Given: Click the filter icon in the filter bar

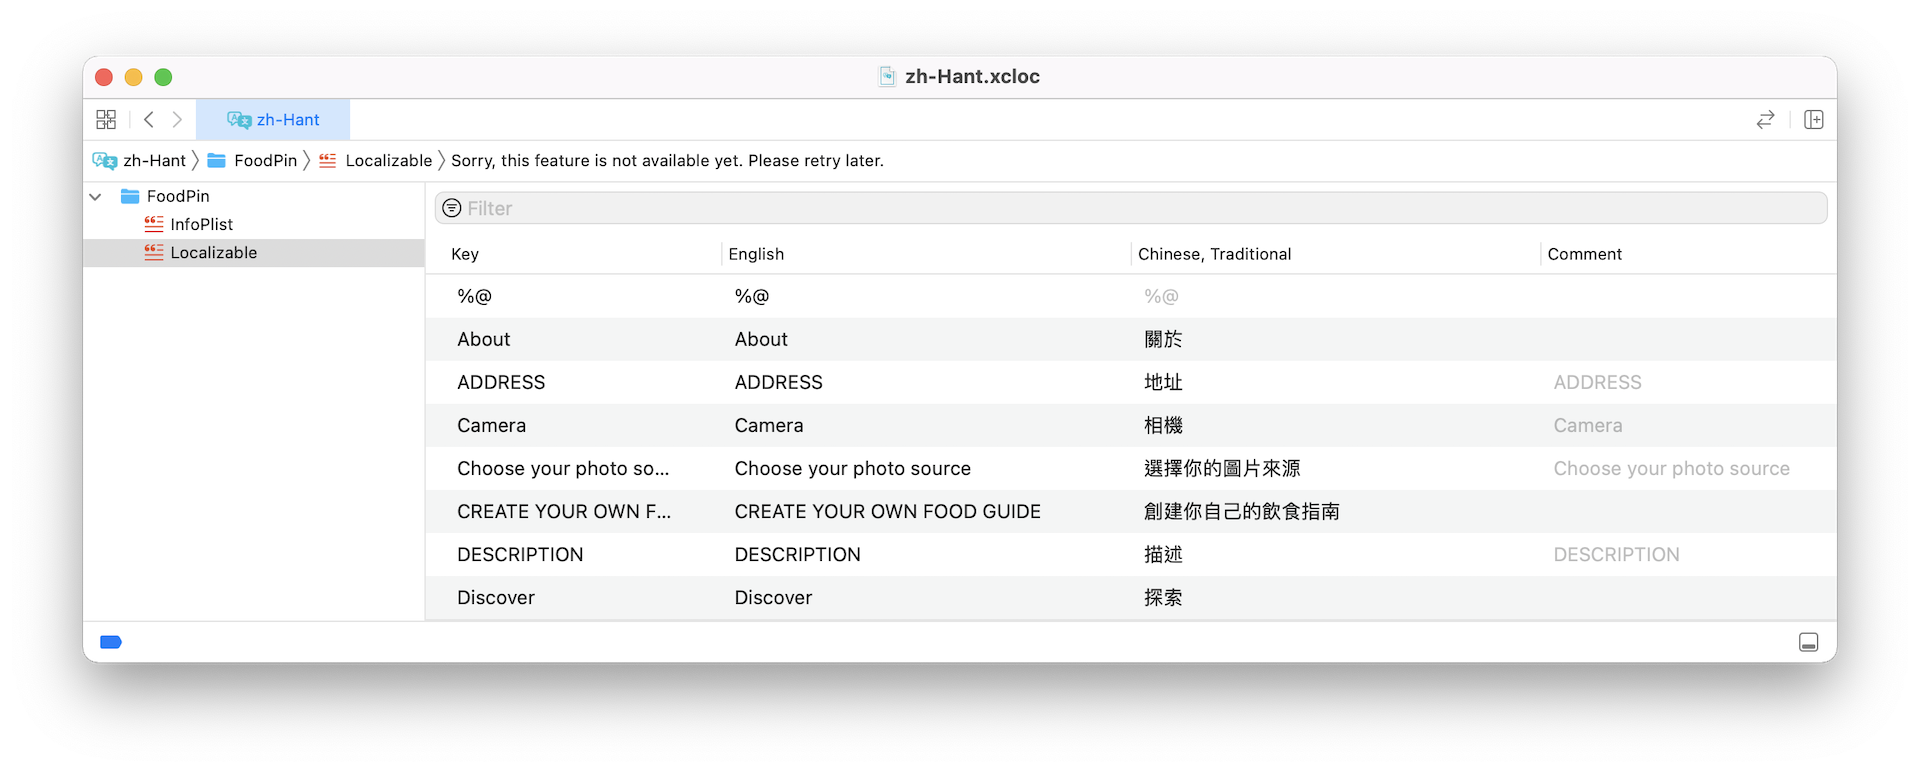Looking at the screenshot, I should tap(452, 208).
